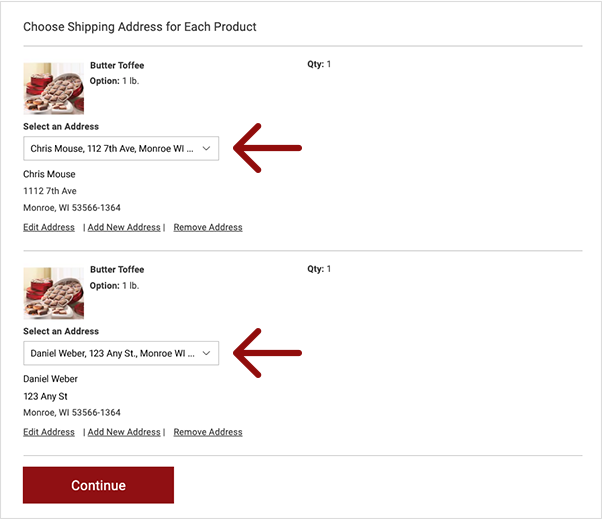This screenshot has width=602, height=519.
Task: Edit Address for Chris Mouse
Action: 49,227
